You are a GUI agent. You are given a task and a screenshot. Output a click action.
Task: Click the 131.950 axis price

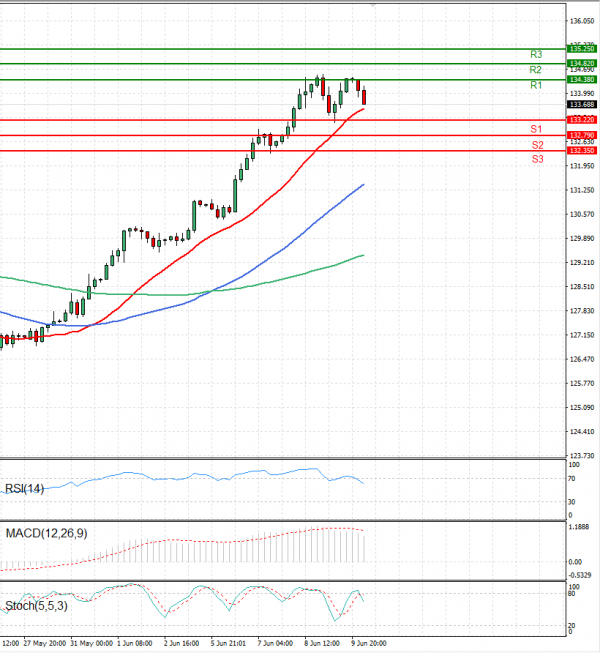point(582,166)
